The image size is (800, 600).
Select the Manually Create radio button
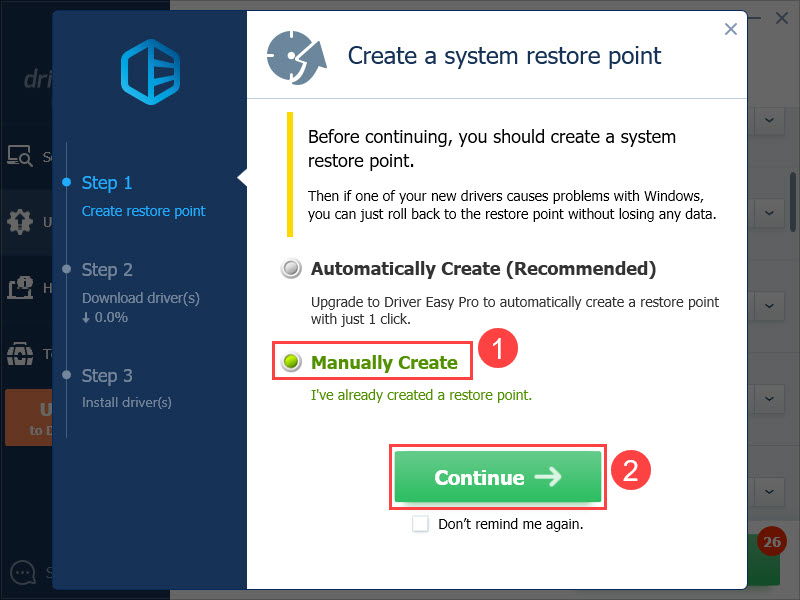tap(291, 362)
